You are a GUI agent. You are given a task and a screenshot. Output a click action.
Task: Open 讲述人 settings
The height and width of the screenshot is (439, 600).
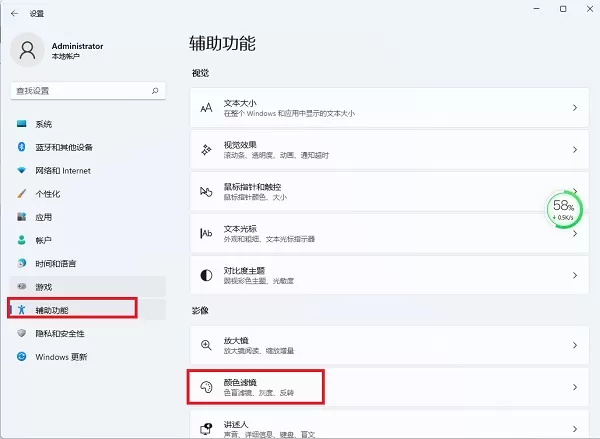pos(389,424)
